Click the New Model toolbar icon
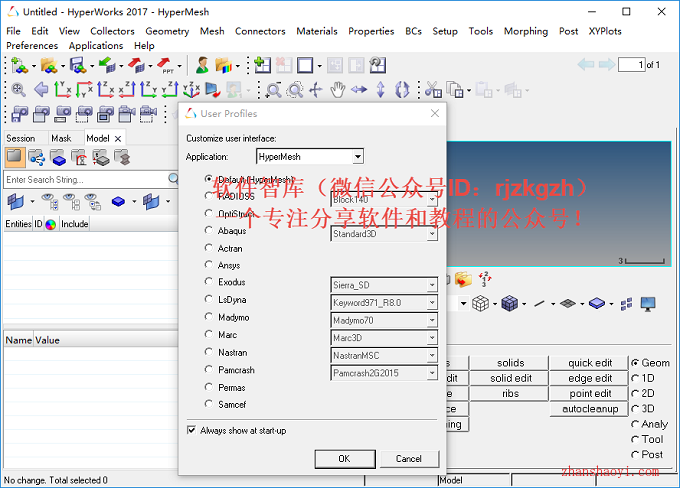Screen dimensions: 680x488 pyautogui.click(x=19, y=66)
